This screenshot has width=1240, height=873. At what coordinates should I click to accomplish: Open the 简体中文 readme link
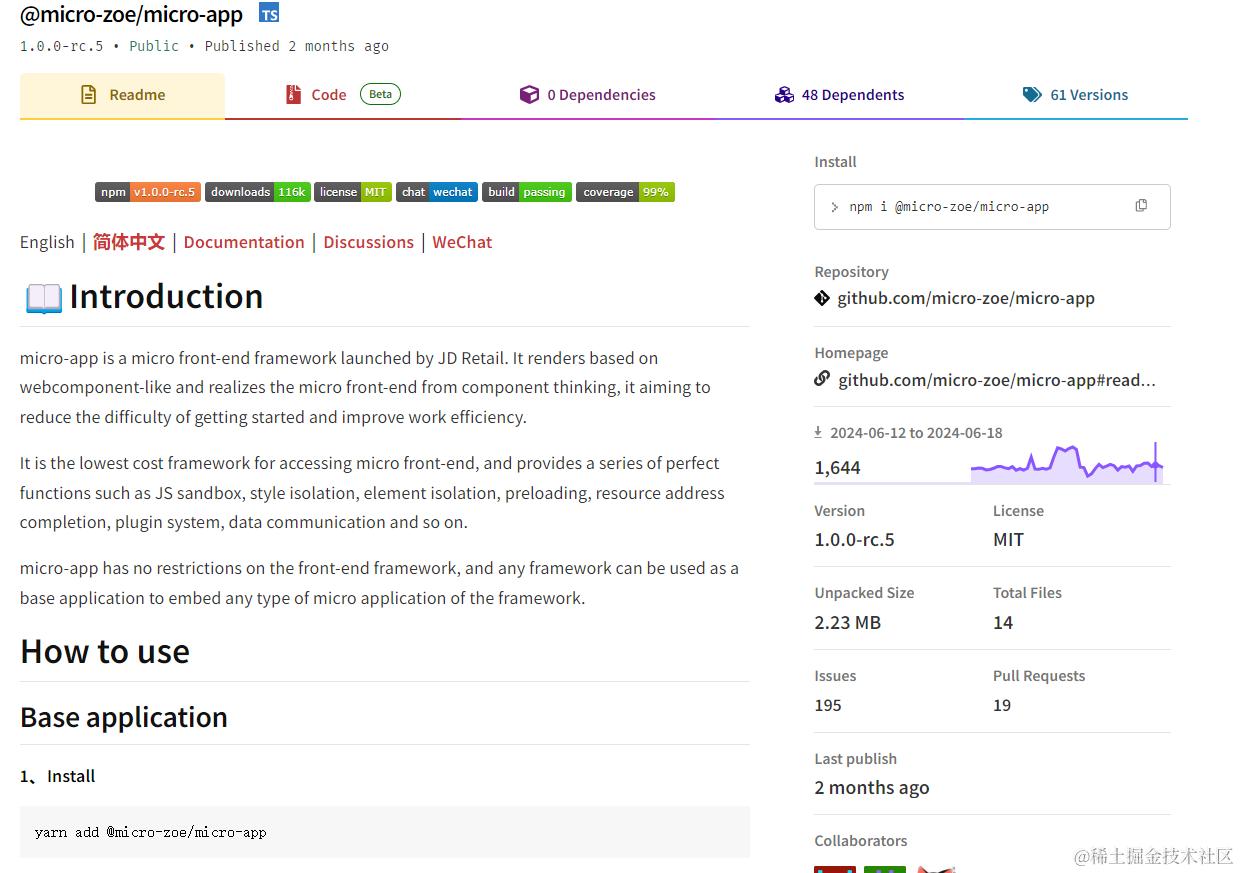point(129,242)
